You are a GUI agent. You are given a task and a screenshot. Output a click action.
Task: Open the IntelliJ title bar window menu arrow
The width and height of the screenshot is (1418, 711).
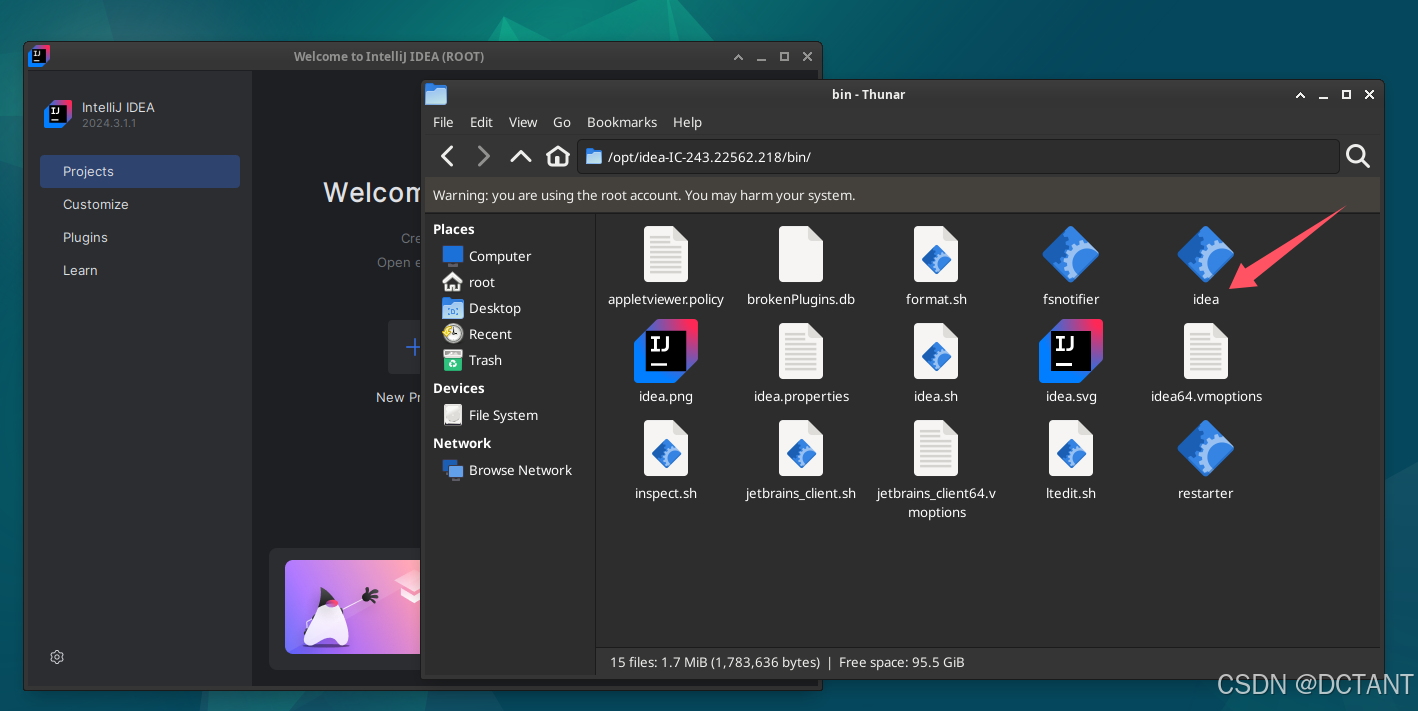point(738,57)
